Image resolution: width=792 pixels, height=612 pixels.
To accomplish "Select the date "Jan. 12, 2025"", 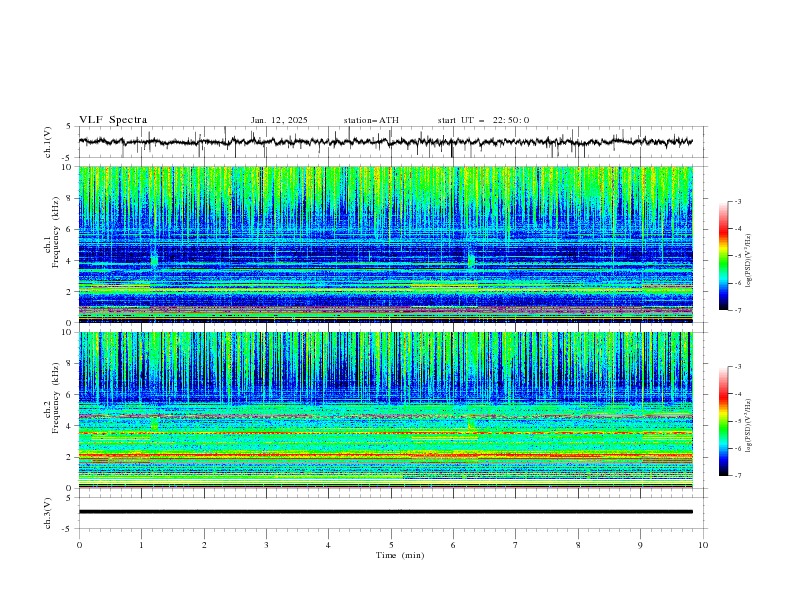I will 279,120.
